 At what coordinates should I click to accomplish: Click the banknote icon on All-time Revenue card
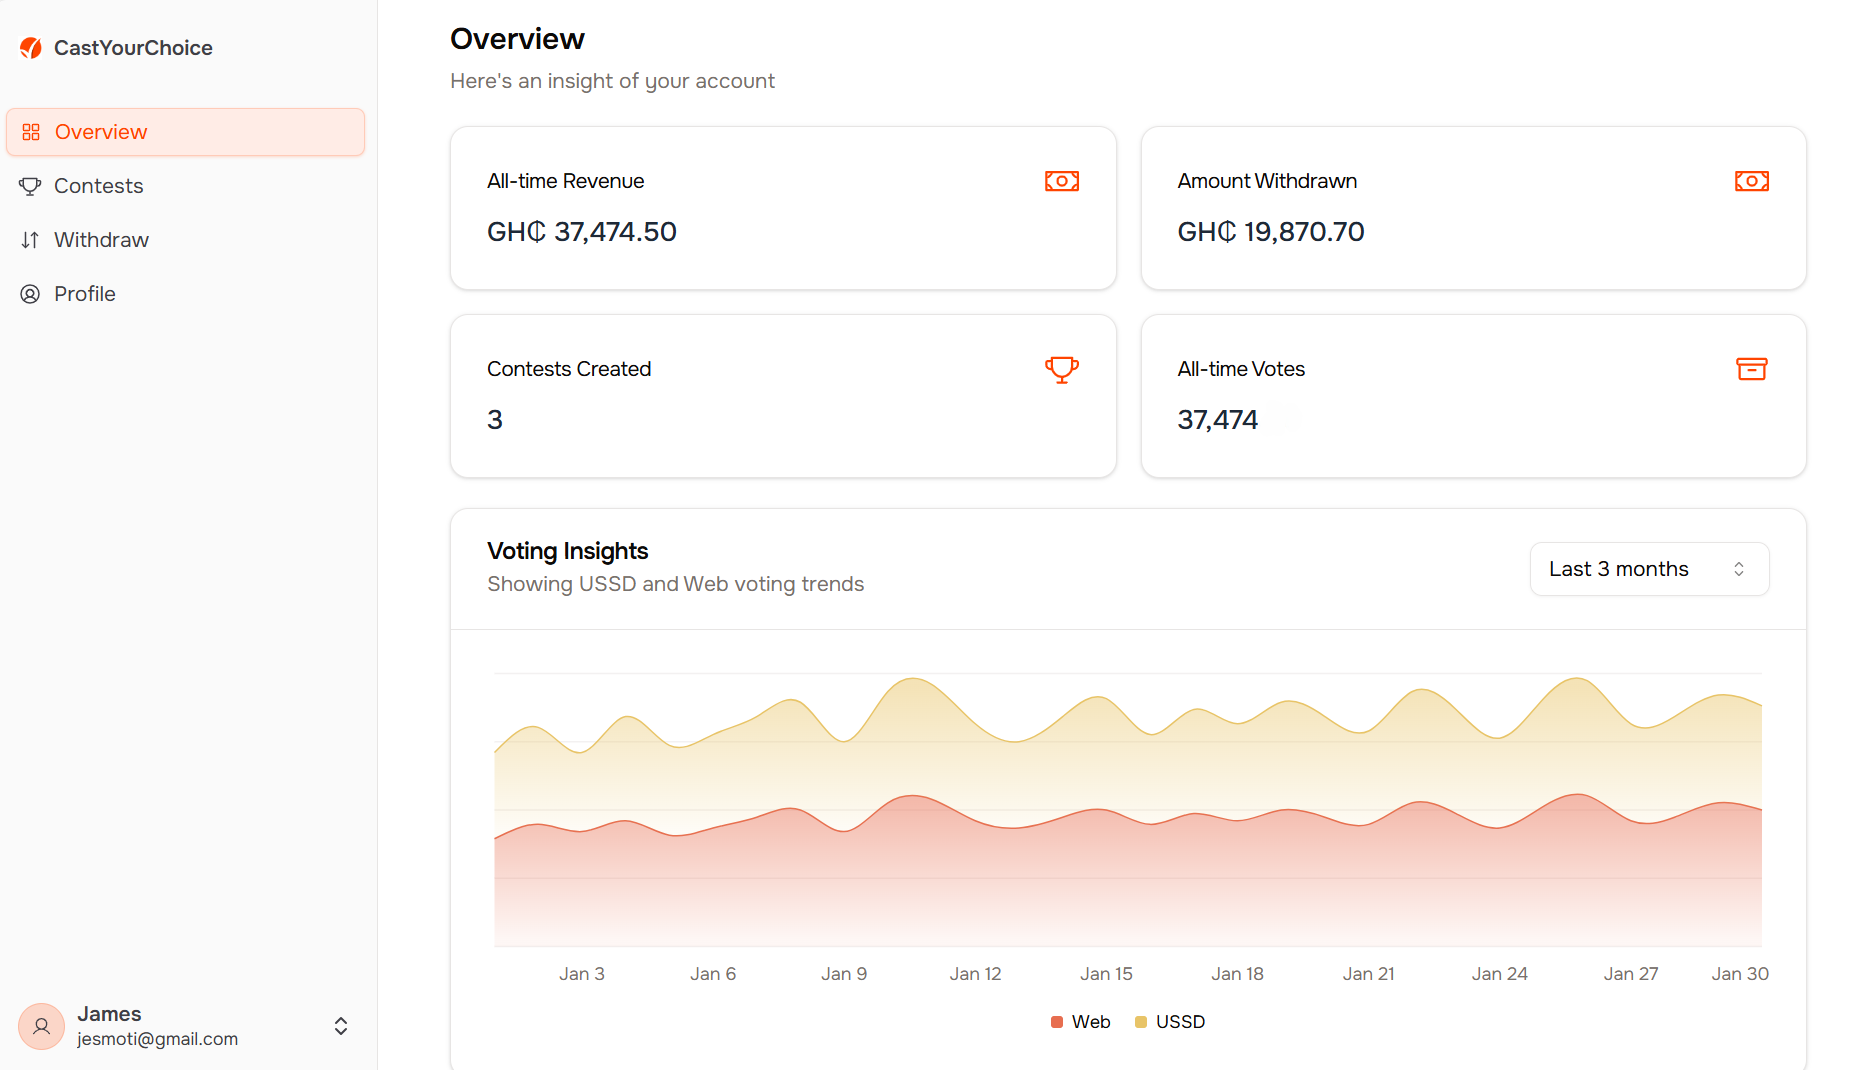pos(1061,181)
